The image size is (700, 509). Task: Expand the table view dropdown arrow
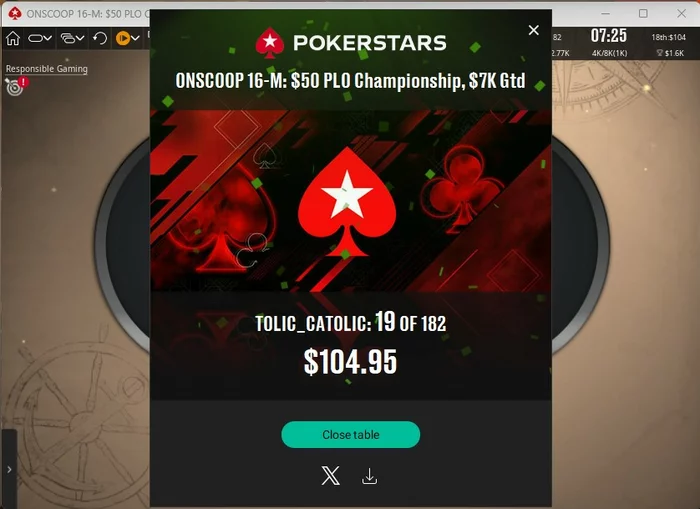coord(48,38)
